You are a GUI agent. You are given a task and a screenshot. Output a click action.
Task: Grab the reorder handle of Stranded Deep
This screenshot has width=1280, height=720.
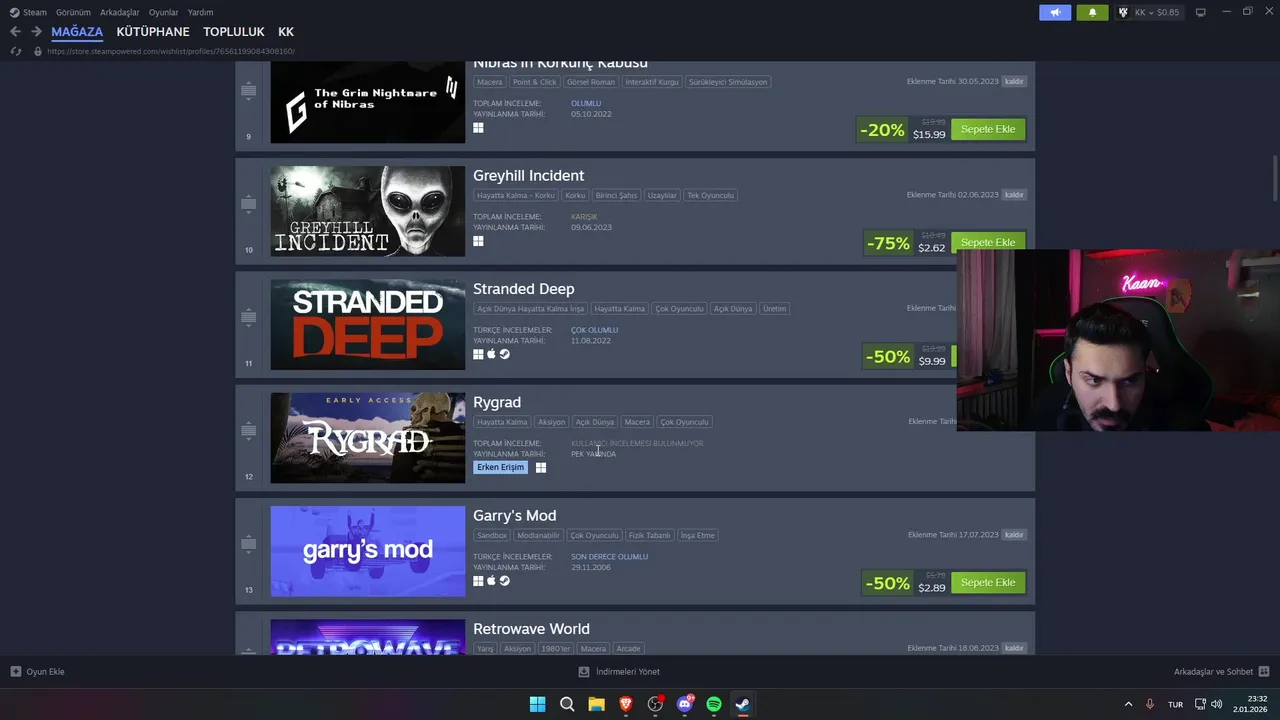(248, 317)
